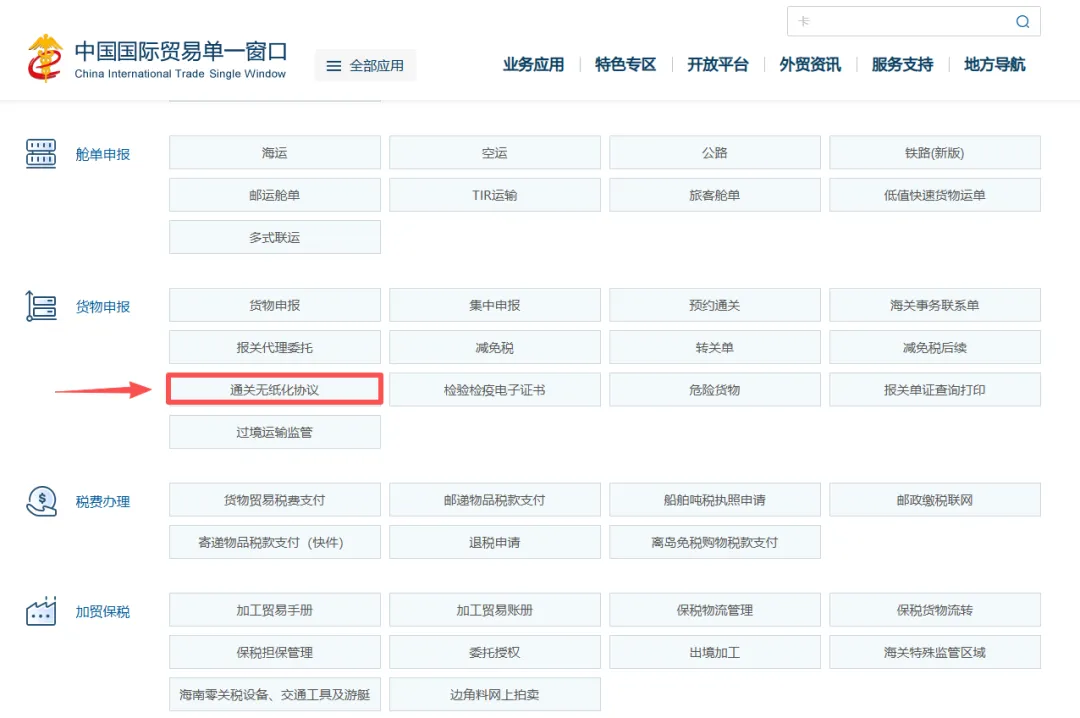Viewport: 1080px width, 718px height.
Task: Click the 舱单申报 manifest declaration sidebar icon
Action: [40, 152]
